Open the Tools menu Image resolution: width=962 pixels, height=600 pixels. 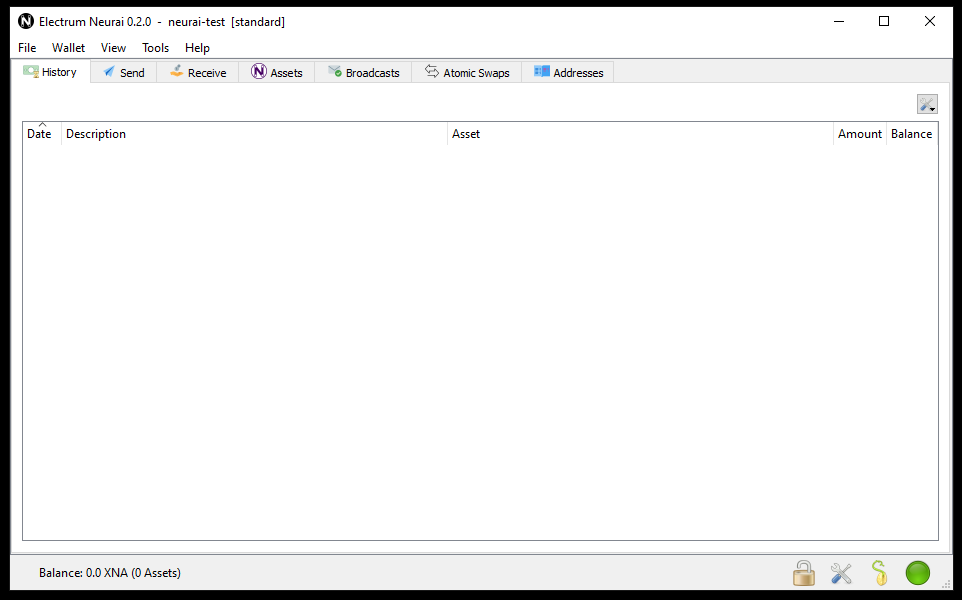pyautogui.click(x=155, y=47)
